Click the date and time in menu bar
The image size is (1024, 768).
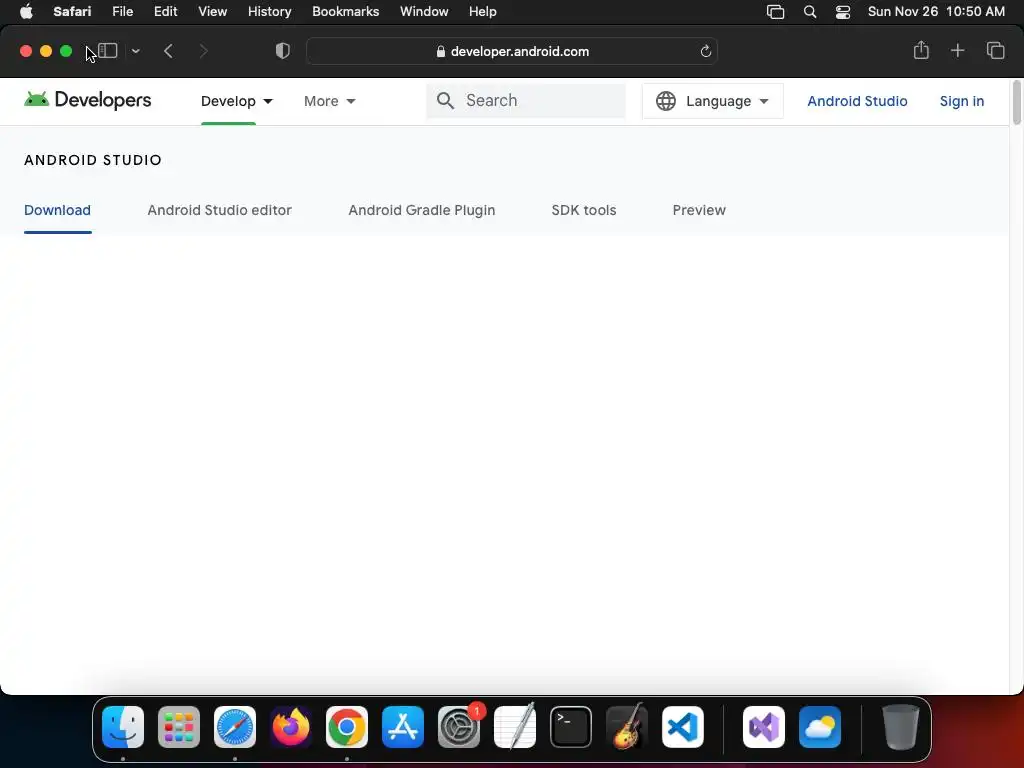936,12
